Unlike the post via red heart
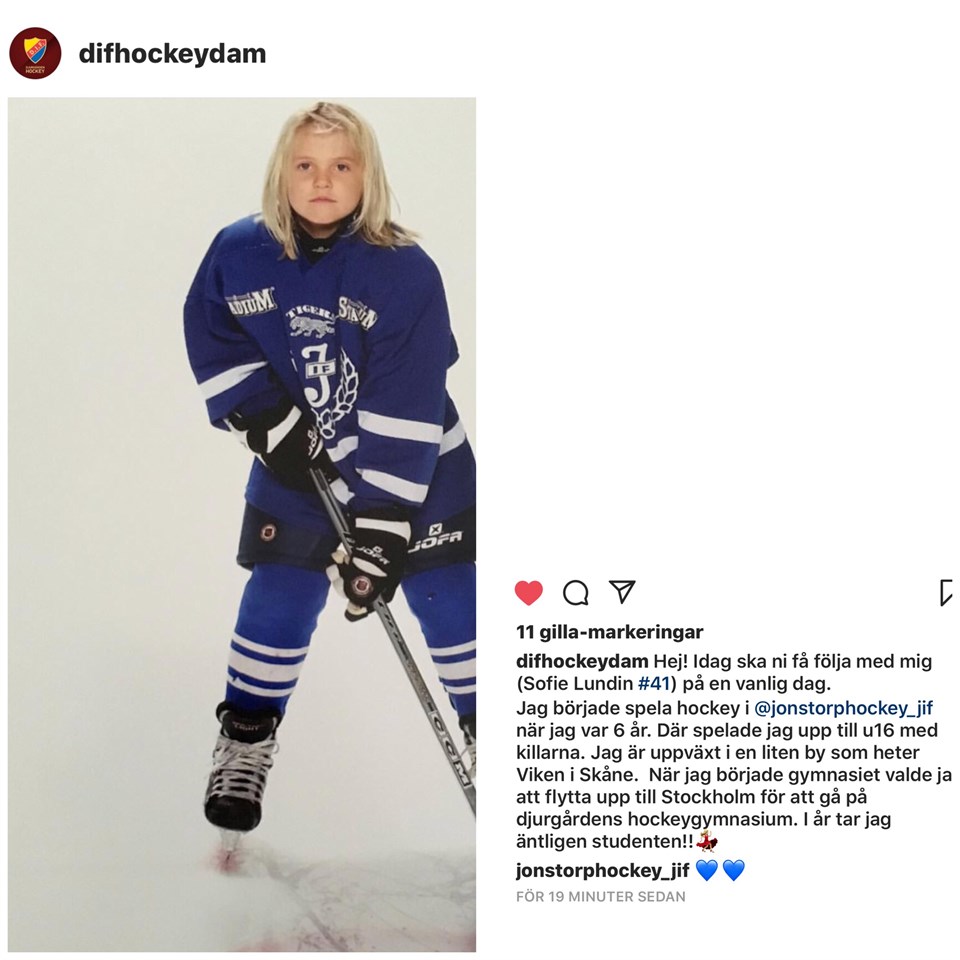The width and height of the screenshot is (960, 960). [x=528, y=593]
